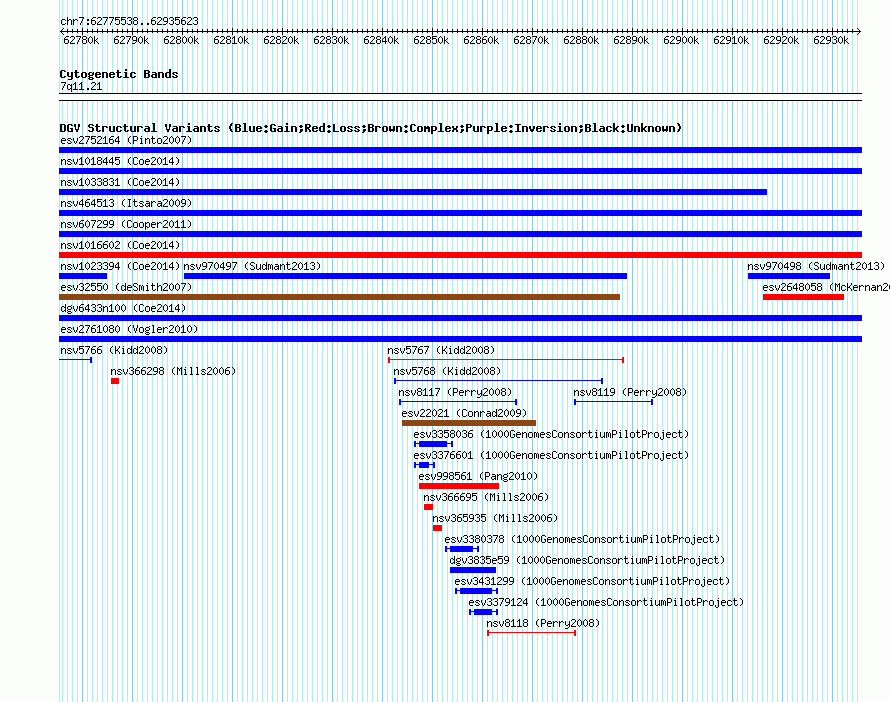
Task: Open variant nsv5766 (Kidd2008) label
Action: (114, 350)
